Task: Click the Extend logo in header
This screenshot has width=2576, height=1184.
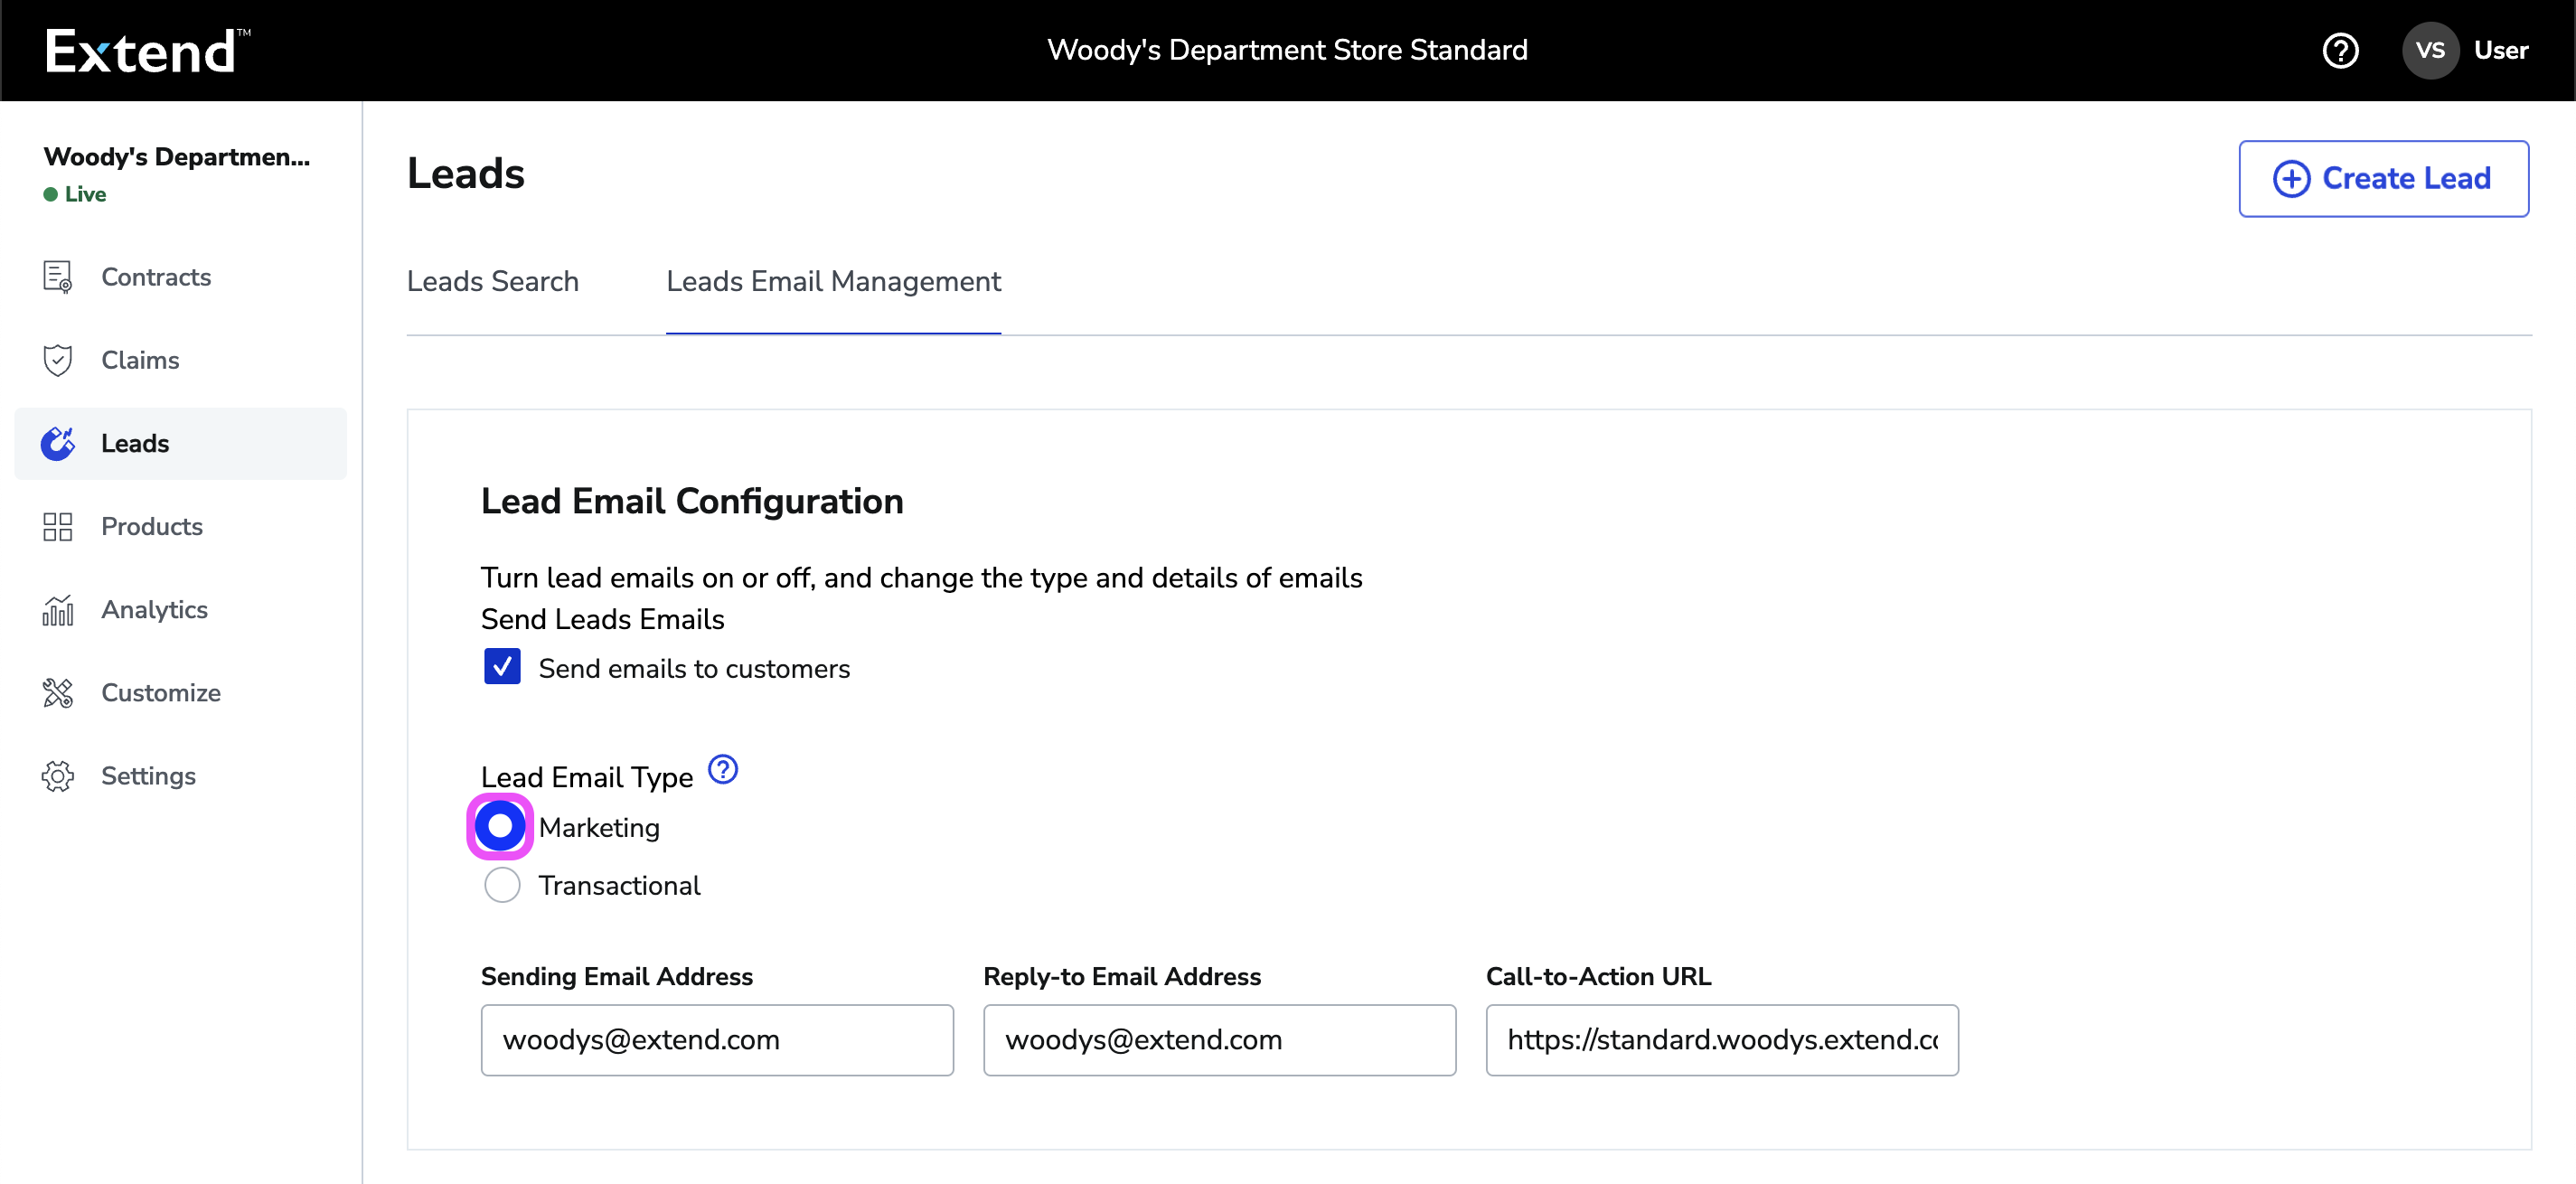Action: pos(147,50)
